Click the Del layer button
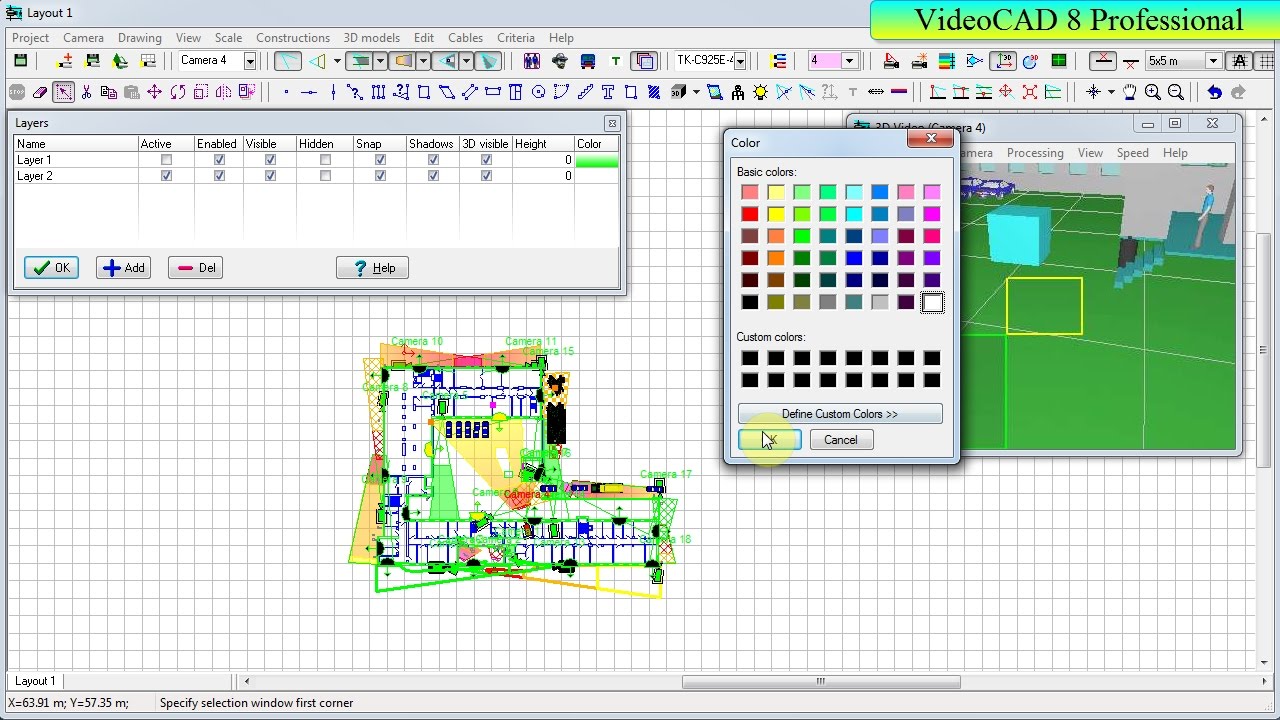Image resolution: width=1280 pixels, height=720 pixels. coord(195,268)
